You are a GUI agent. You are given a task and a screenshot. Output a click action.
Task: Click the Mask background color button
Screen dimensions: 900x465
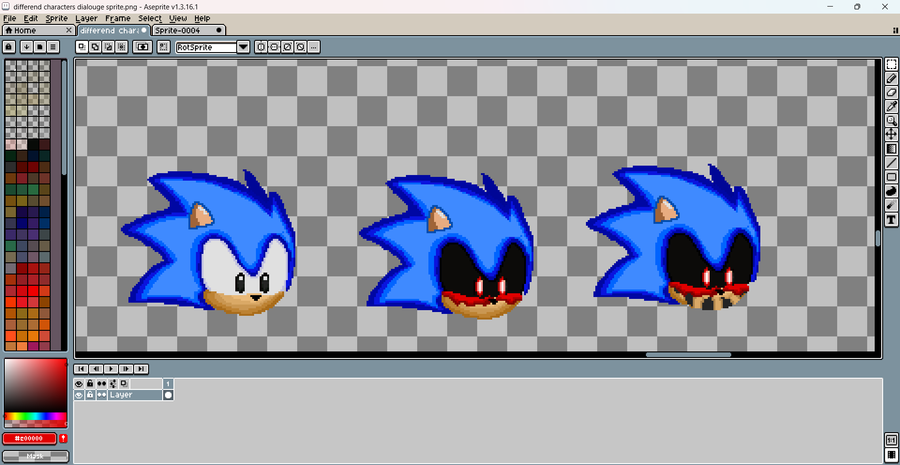[x=36, y=456]
